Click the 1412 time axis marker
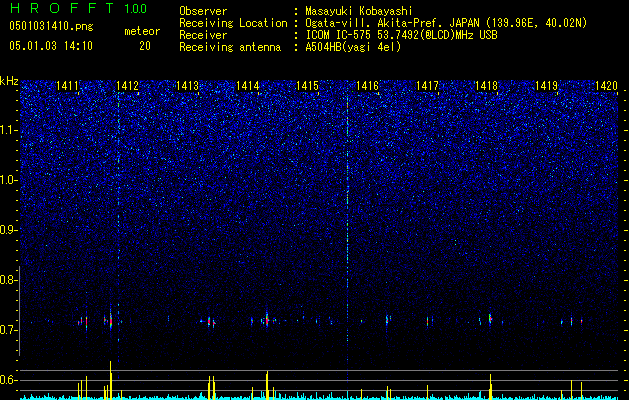The height and width of the screenshot is (400, 629). [x=128, y=85]
